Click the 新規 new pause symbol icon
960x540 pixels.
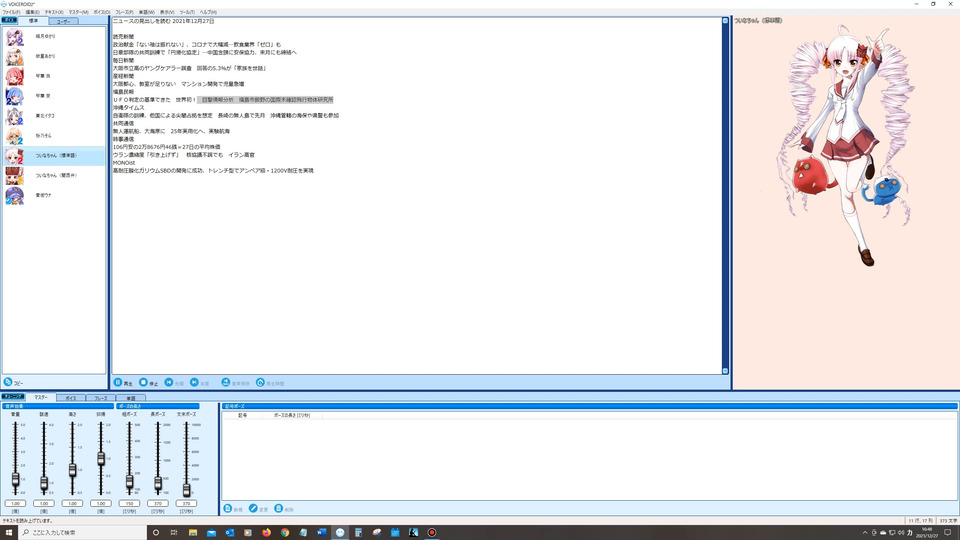[228, 509]
